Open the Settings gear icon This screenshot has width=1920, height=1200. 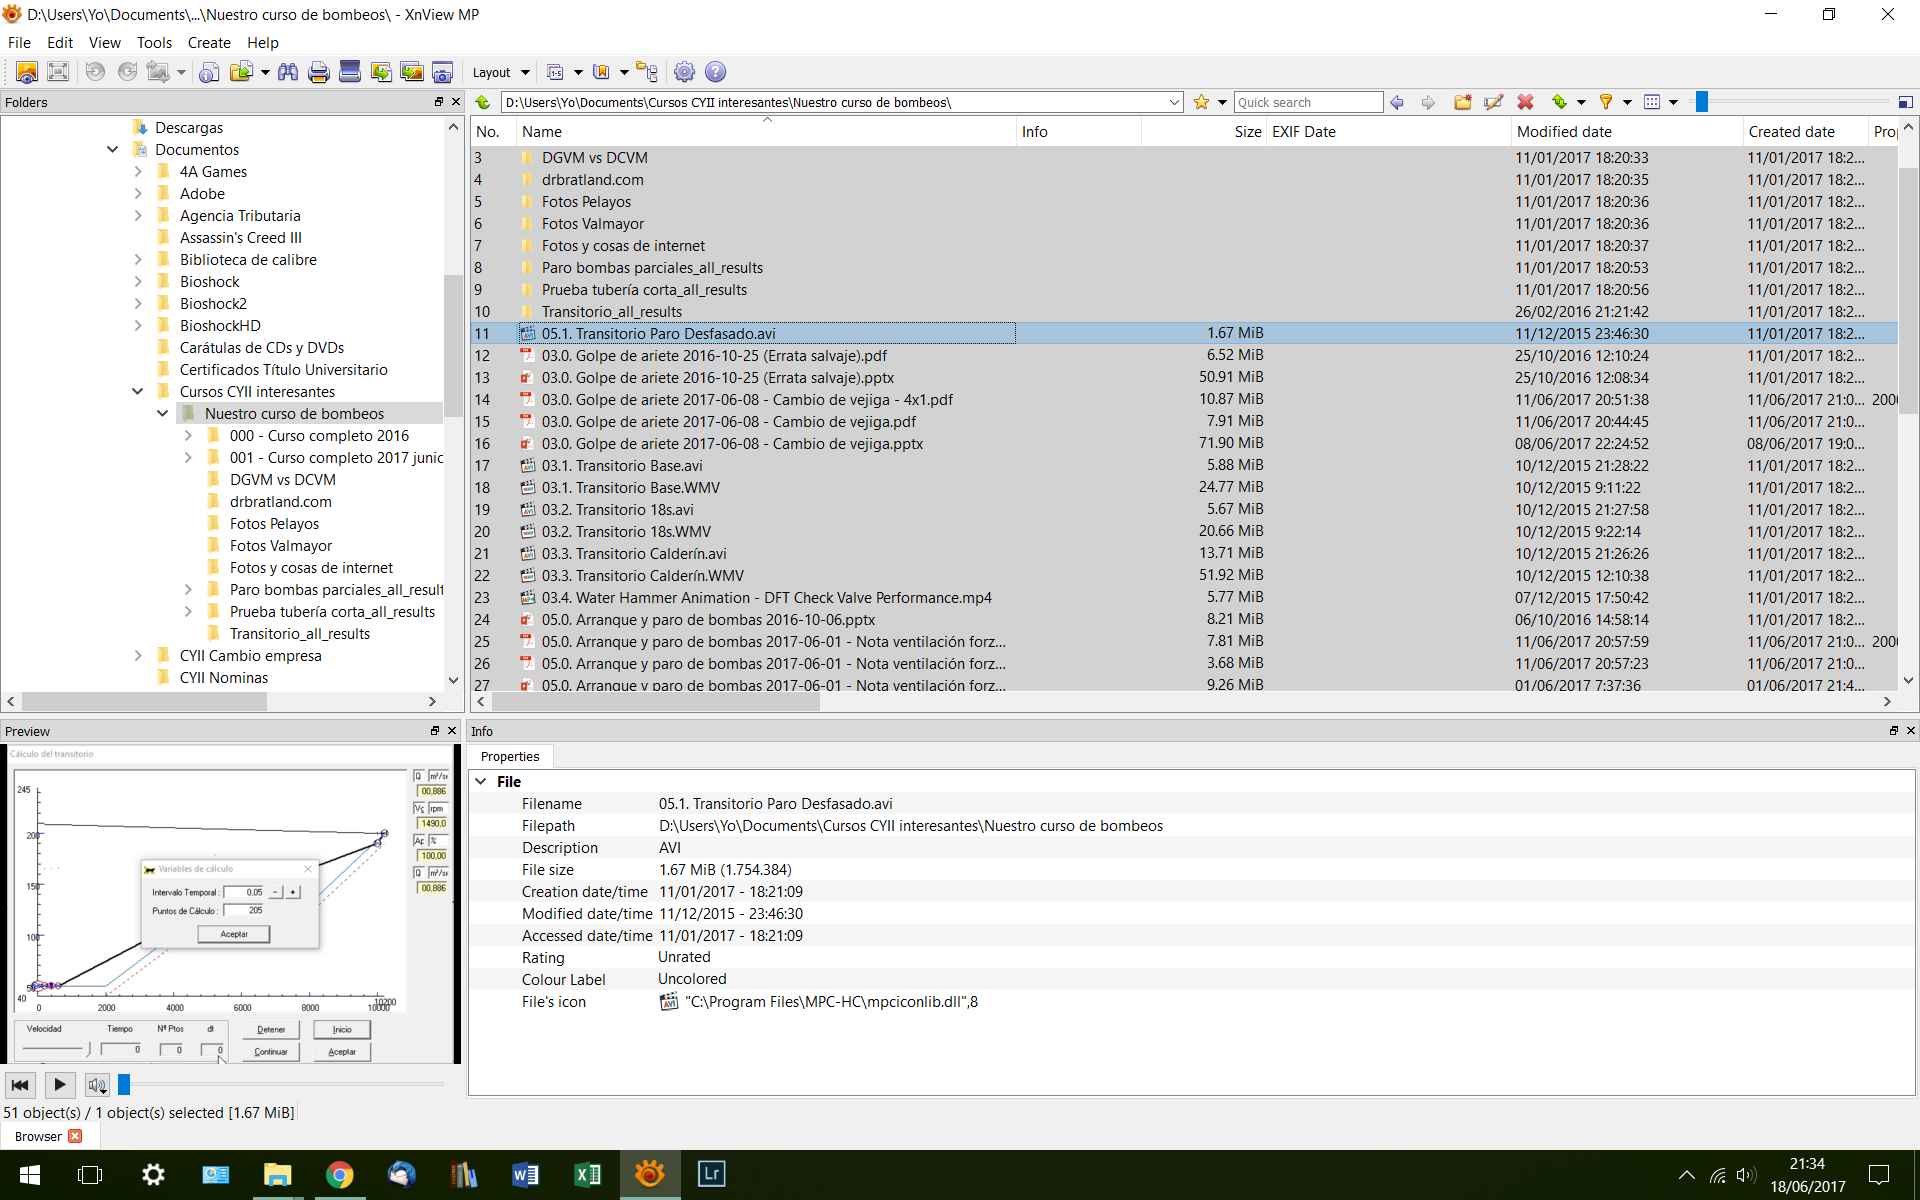tap(684, 72)
